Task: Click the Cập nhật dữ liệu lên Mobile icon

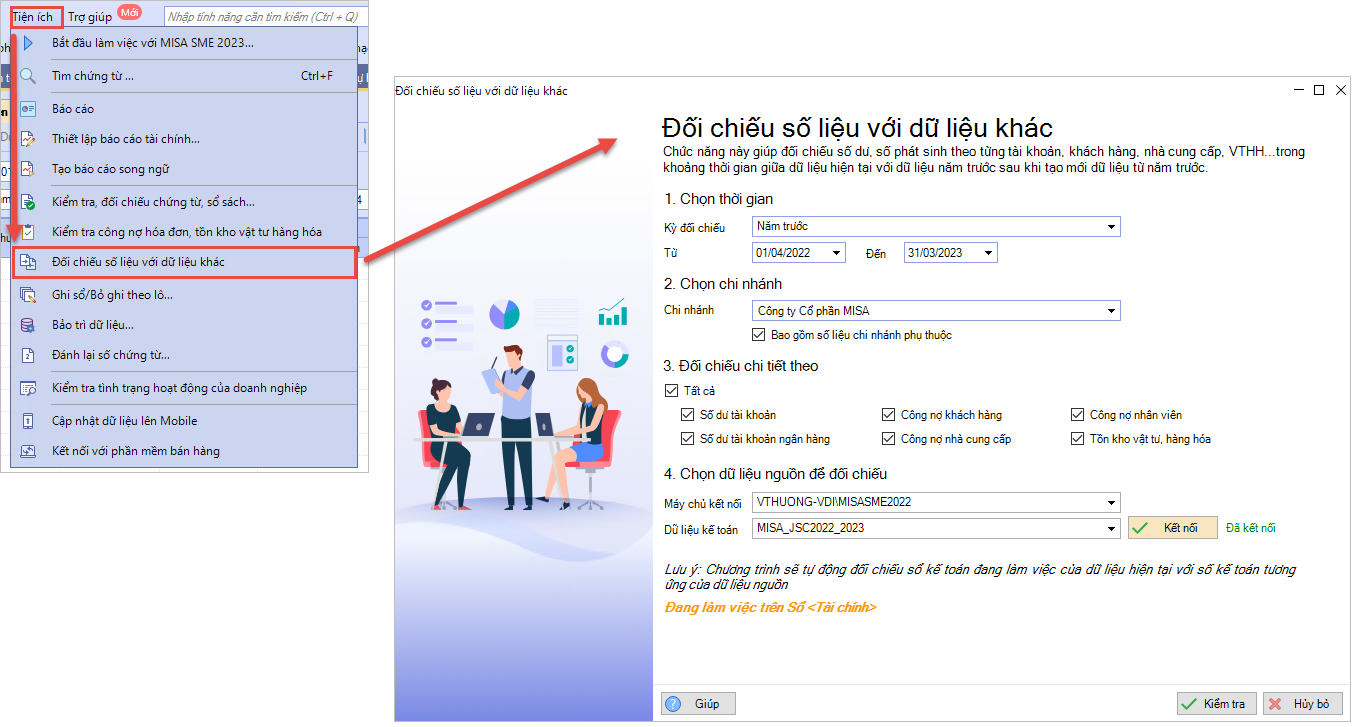Action: pyautogui.click(x=28, y=421)
